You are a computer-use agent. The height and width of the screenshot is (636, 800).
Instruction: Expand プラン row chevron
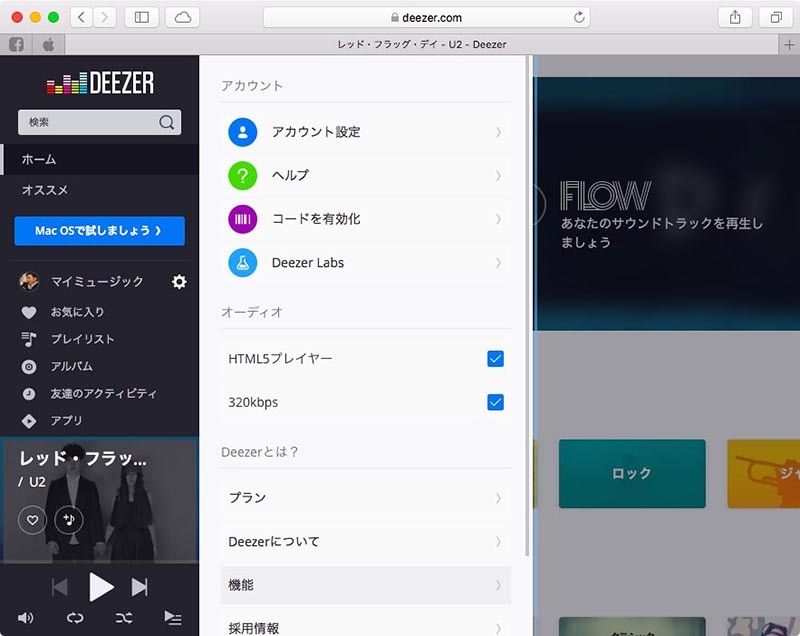point(498,498)
